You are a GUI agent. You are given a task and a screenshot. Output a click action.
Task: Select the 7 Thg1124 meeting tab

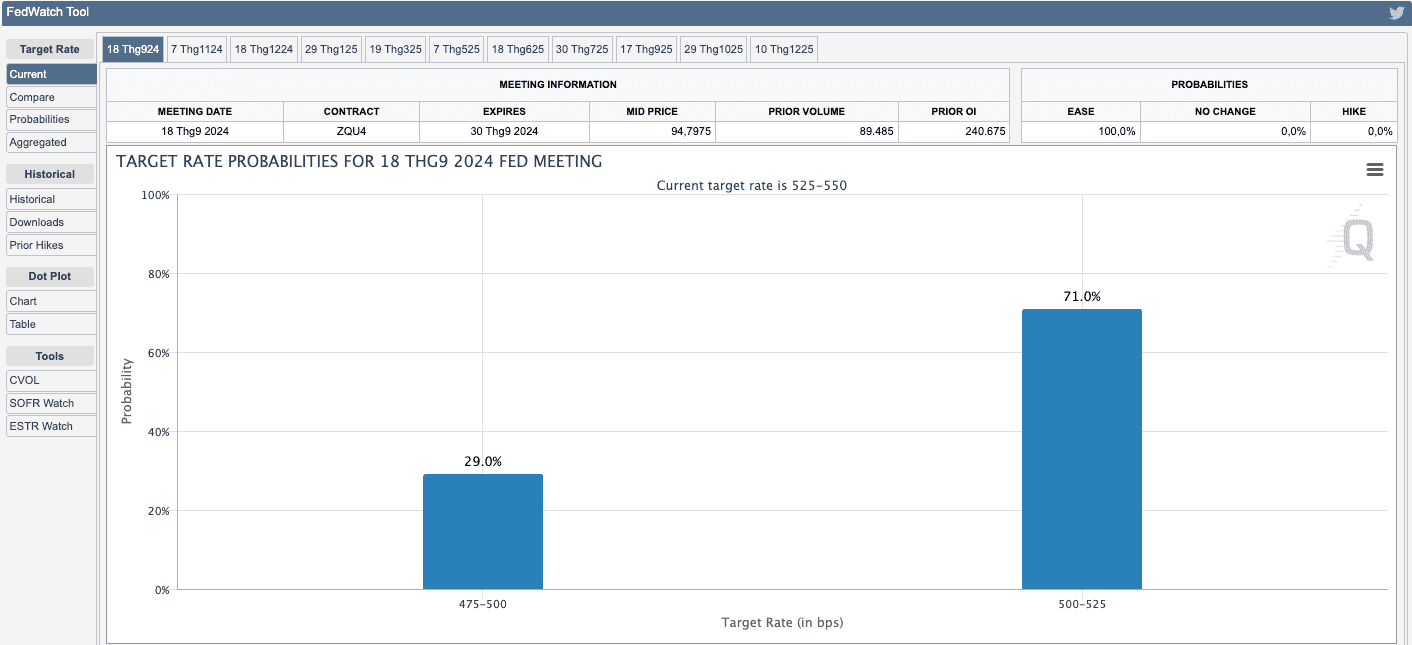[x=196, y=49]
